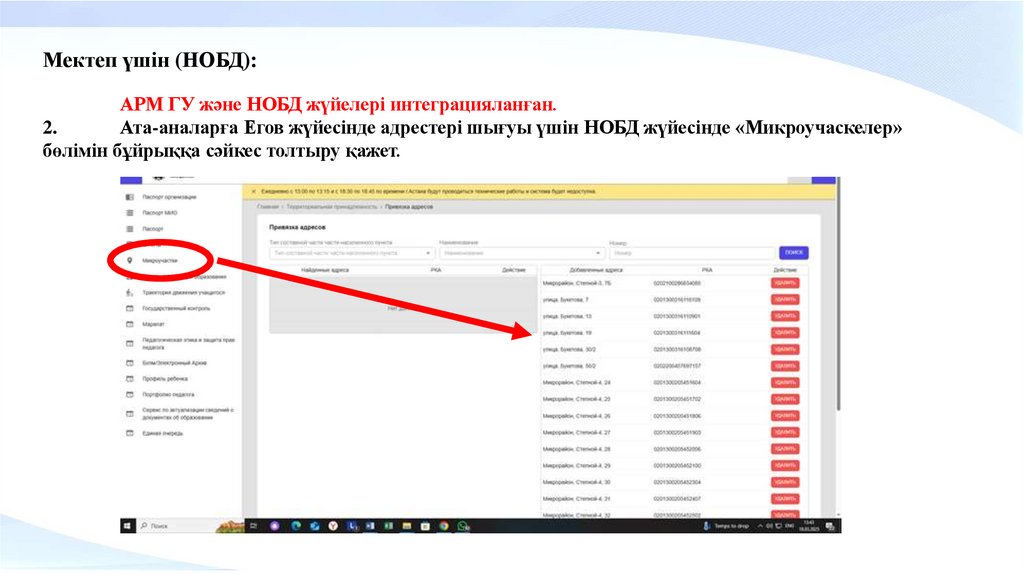Click the Номер input field

(x=692, y=253)
